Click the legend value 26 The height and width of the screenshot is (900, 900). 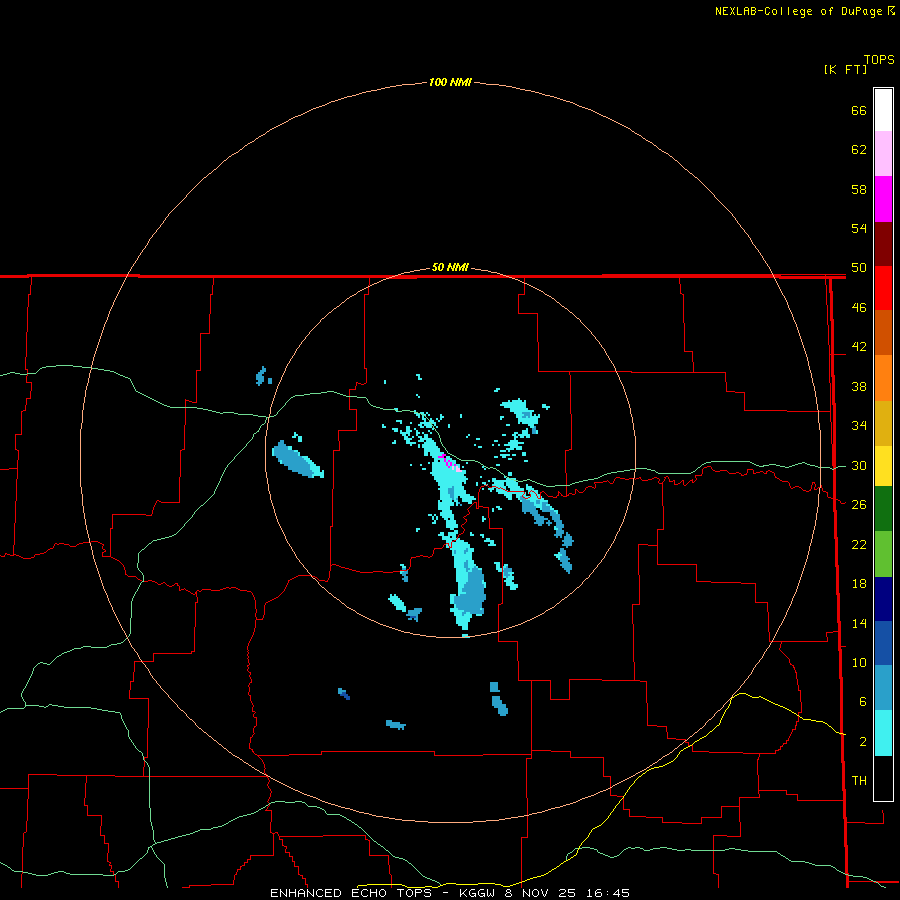pyautogui.click(x=859, y=505)
